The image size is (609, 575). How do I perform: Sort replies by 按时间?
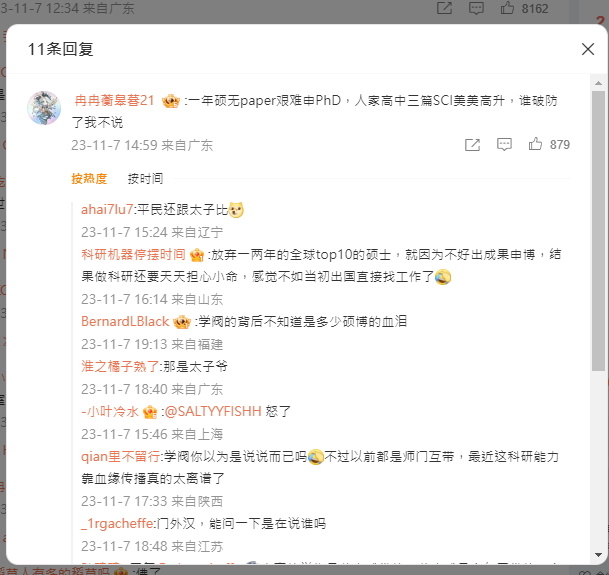(146, 179)
